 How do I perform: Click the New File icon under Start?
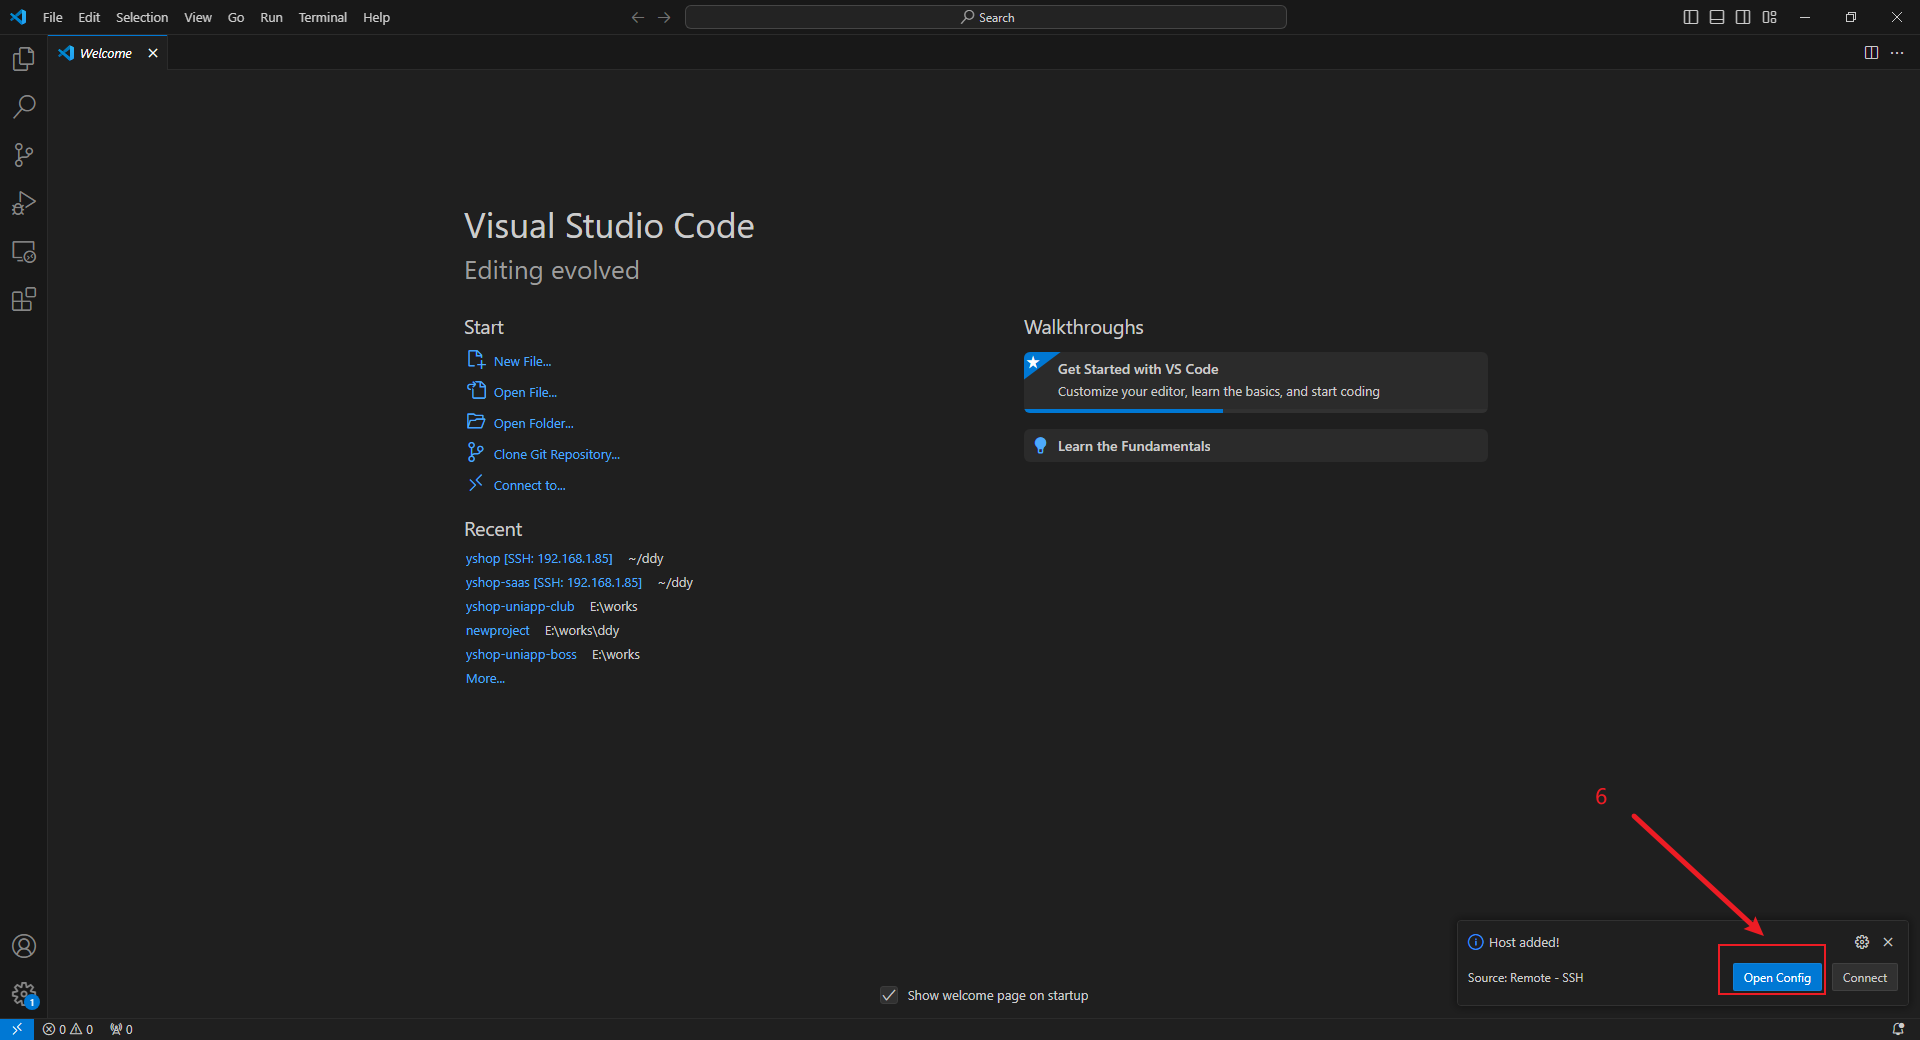pos(476,360)
